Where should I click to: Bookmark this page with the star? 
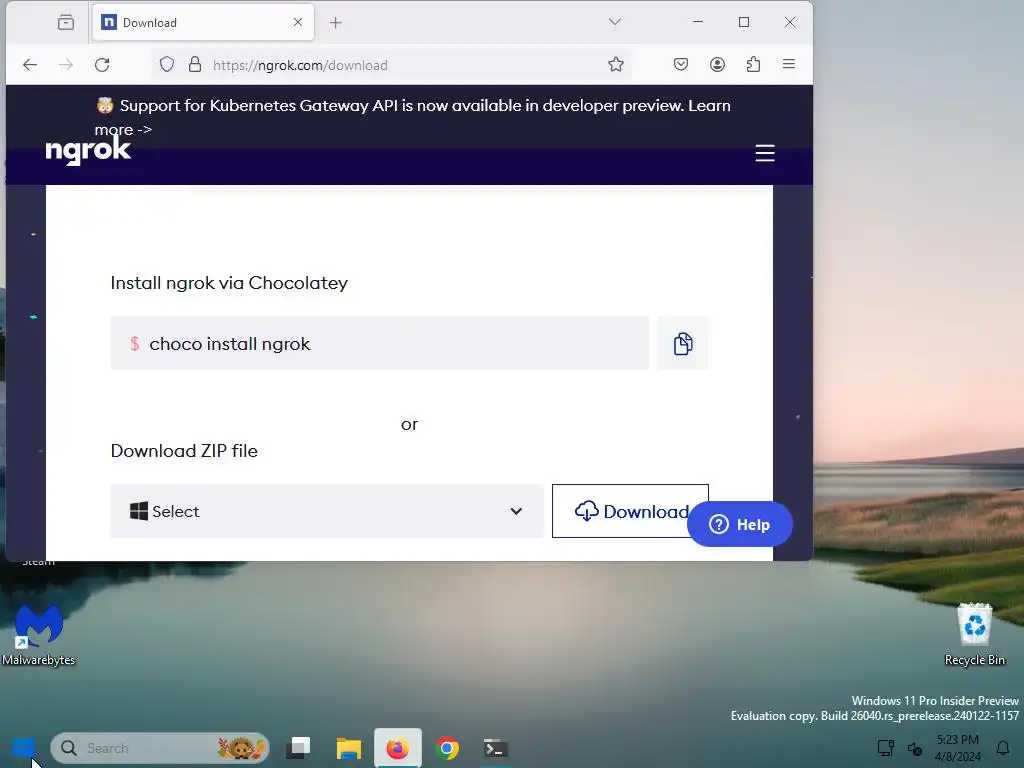coord(615,65)
